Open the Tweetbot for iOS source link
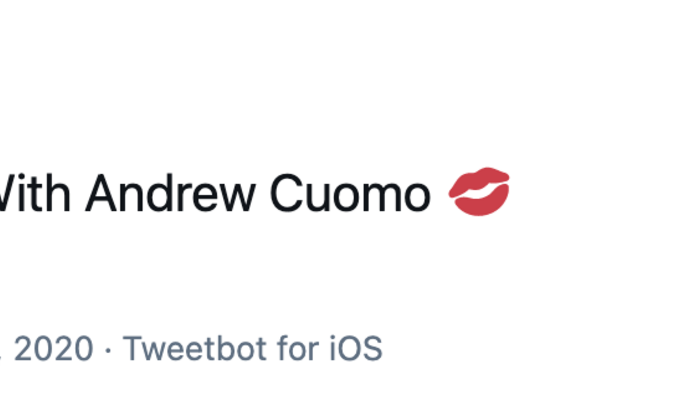Screen dimensions: 700x400 [252, 349]
